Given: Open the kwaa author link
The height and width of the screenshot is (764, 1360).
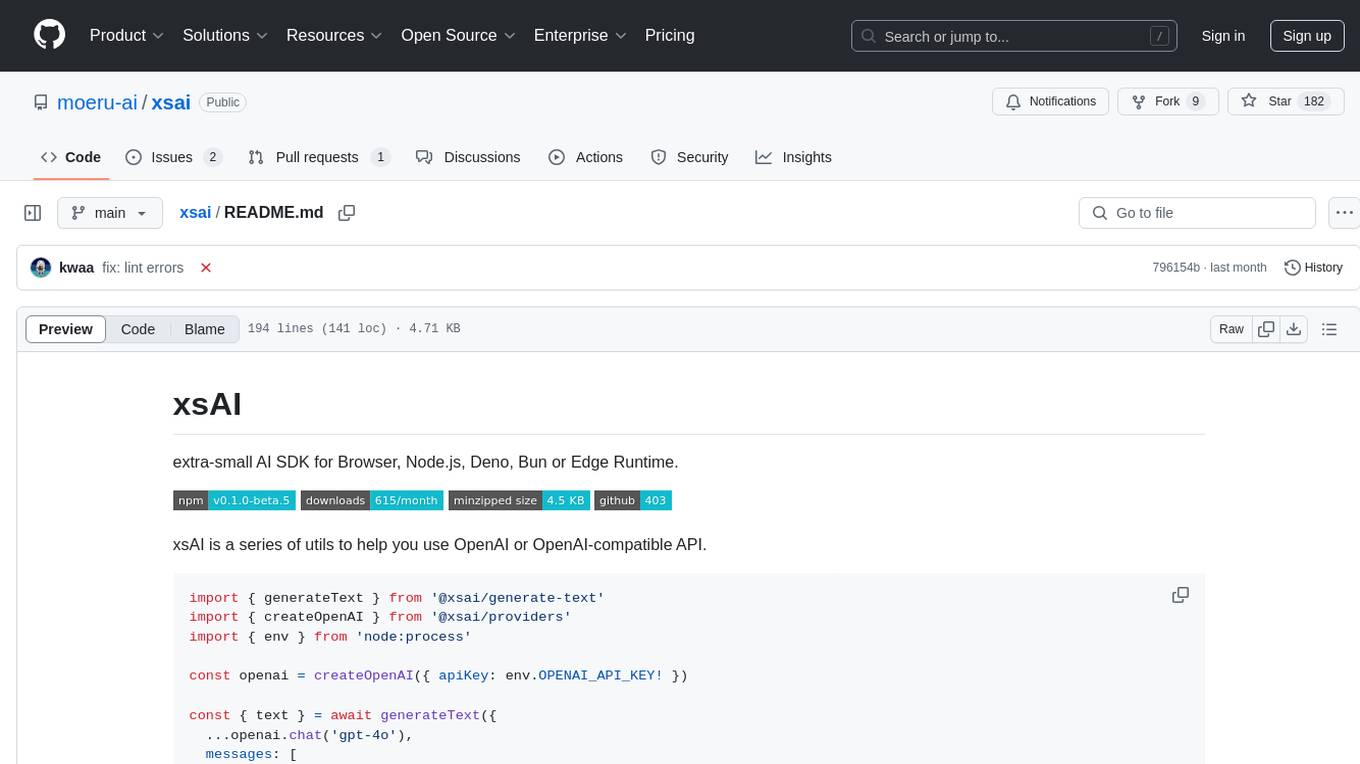Looking at the screenshot, I should [77, 268].
